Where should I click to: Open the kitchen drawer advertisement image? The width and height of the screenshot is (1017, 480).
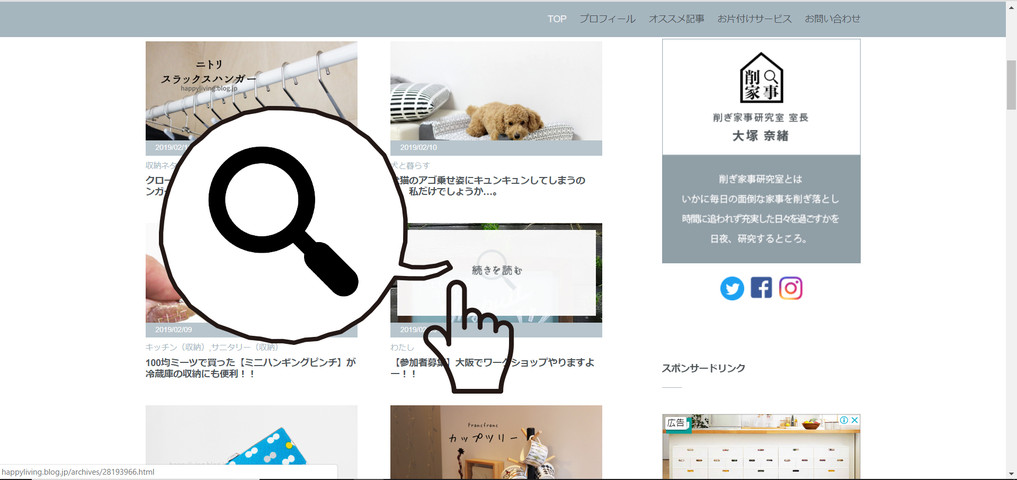coord(761,447)
